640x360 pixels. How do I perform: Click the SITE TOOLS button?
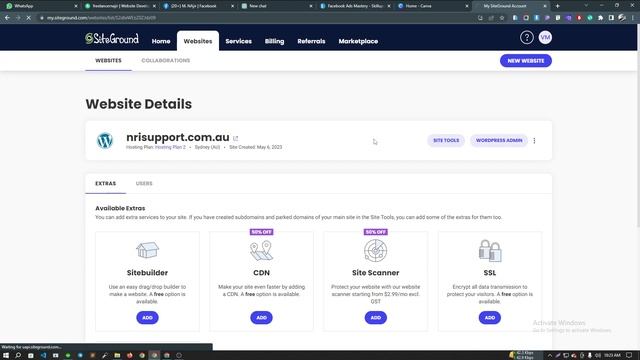click(x=446, y=140)
